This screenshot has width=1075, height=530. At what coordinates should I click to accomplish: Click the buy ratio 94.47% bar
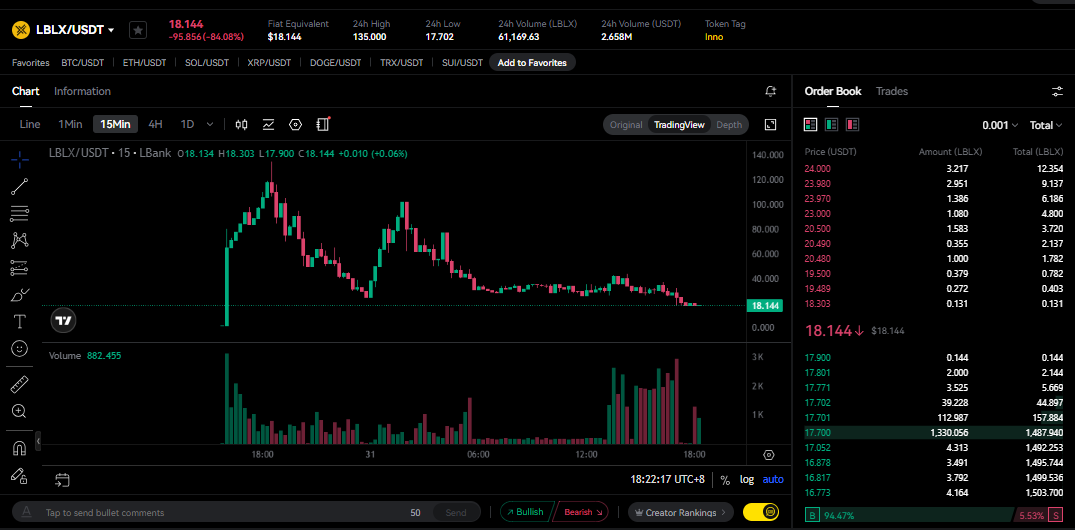(x=908, y=515)
